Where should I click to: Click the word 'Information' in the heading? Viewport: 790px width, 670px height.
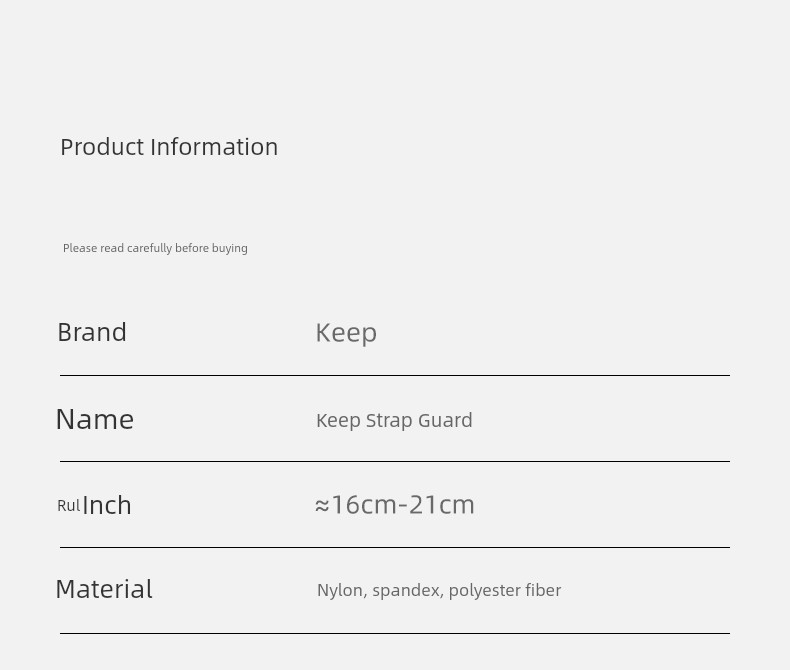(214, 147)
